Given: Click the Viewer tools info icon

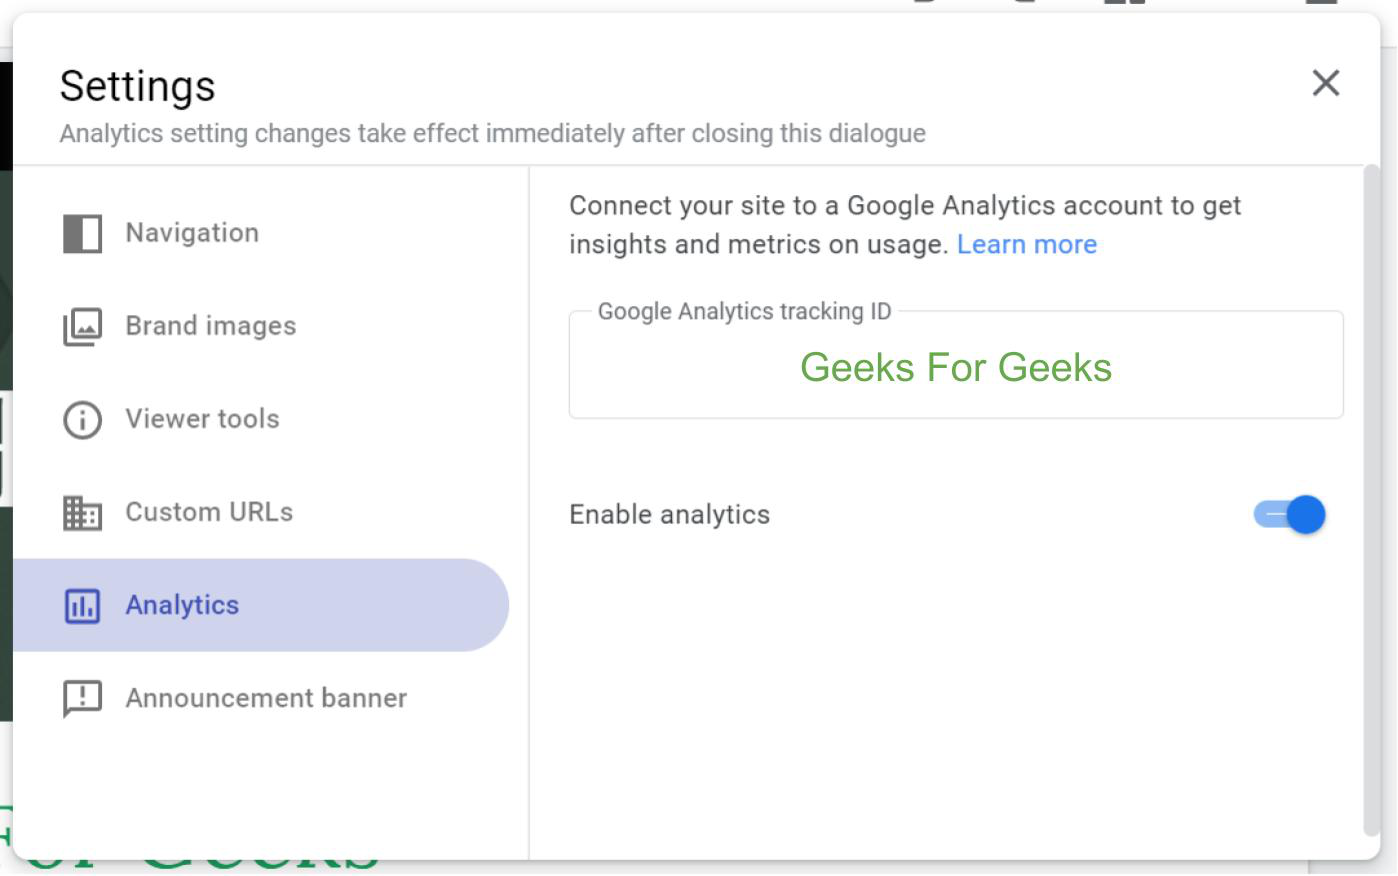Looking at the screenshot, I should click(82, 420).
